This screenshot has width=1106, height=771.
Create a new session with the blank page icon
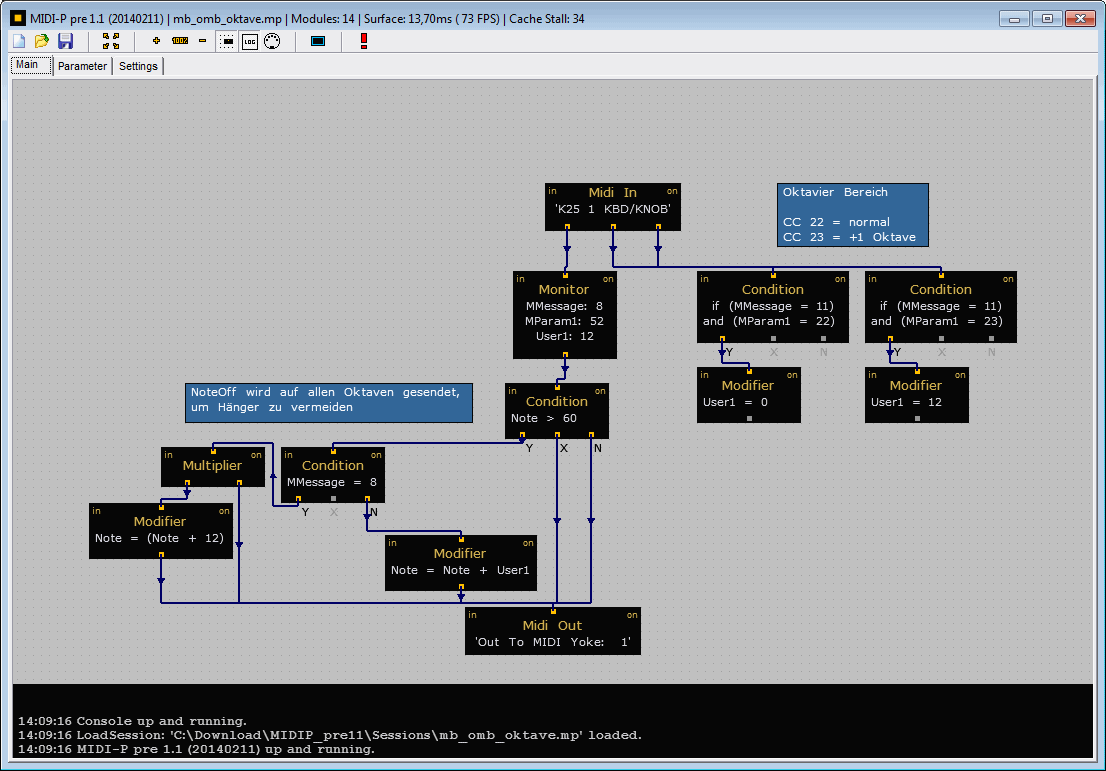19,41
